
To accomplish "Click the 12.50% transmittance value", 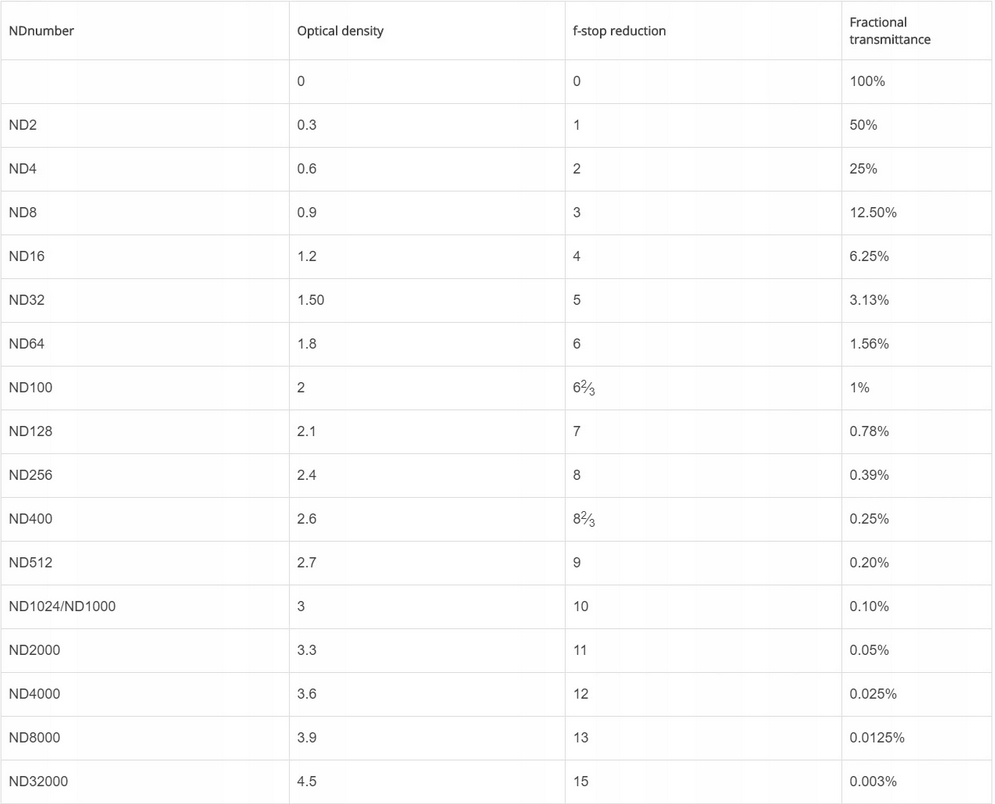I will click(873, 212).
